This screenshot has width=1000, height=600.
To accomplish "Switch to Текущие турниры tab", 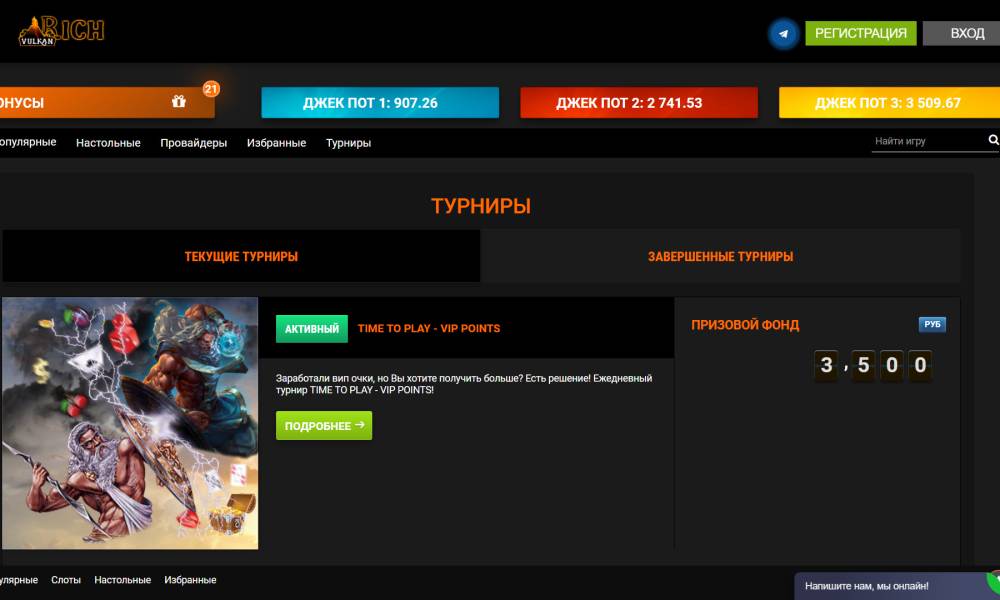I will (241, 256).
